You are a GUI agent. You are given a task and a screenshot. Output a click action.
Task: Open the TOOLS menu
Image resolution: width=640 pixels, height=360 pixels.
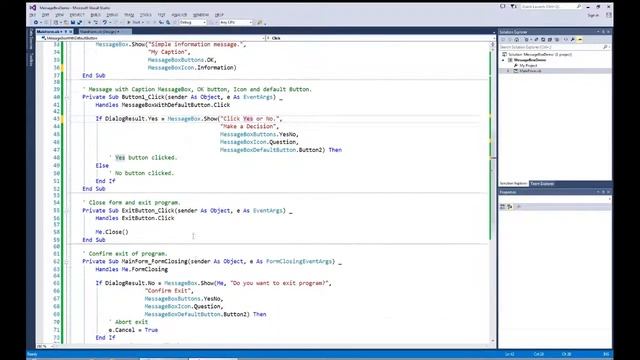coord(146,15)
